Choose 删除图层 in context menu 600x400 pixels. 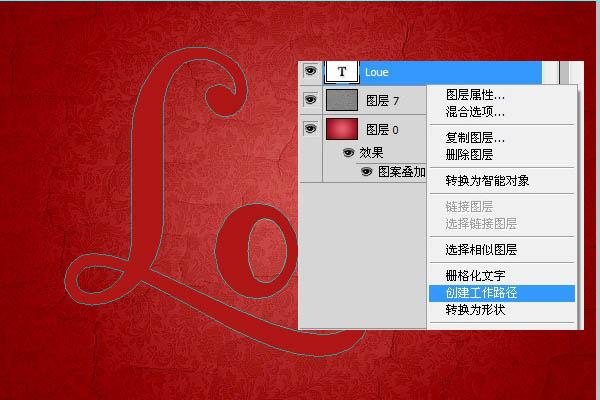coord(469,155)
